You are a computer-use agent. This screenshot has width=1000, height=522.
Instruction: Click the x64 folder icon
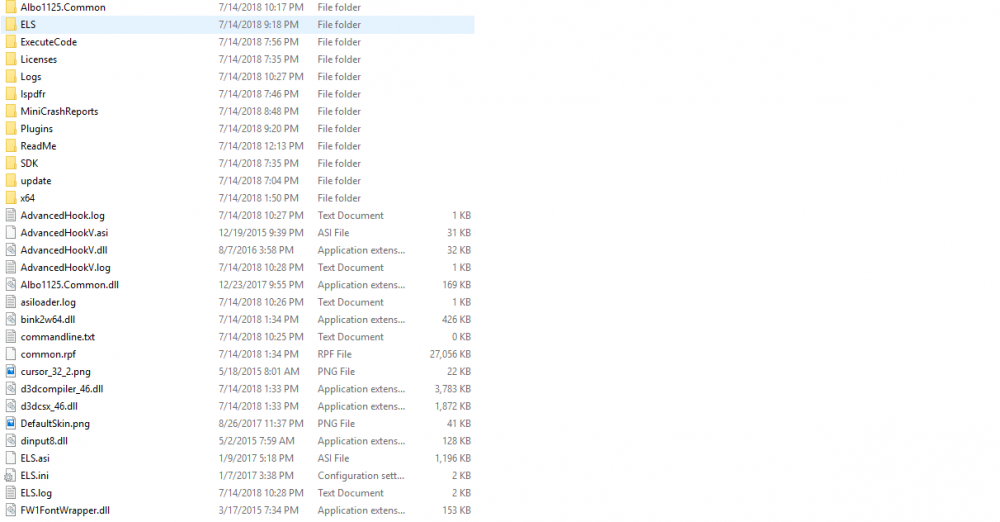(x=10, y=198)
